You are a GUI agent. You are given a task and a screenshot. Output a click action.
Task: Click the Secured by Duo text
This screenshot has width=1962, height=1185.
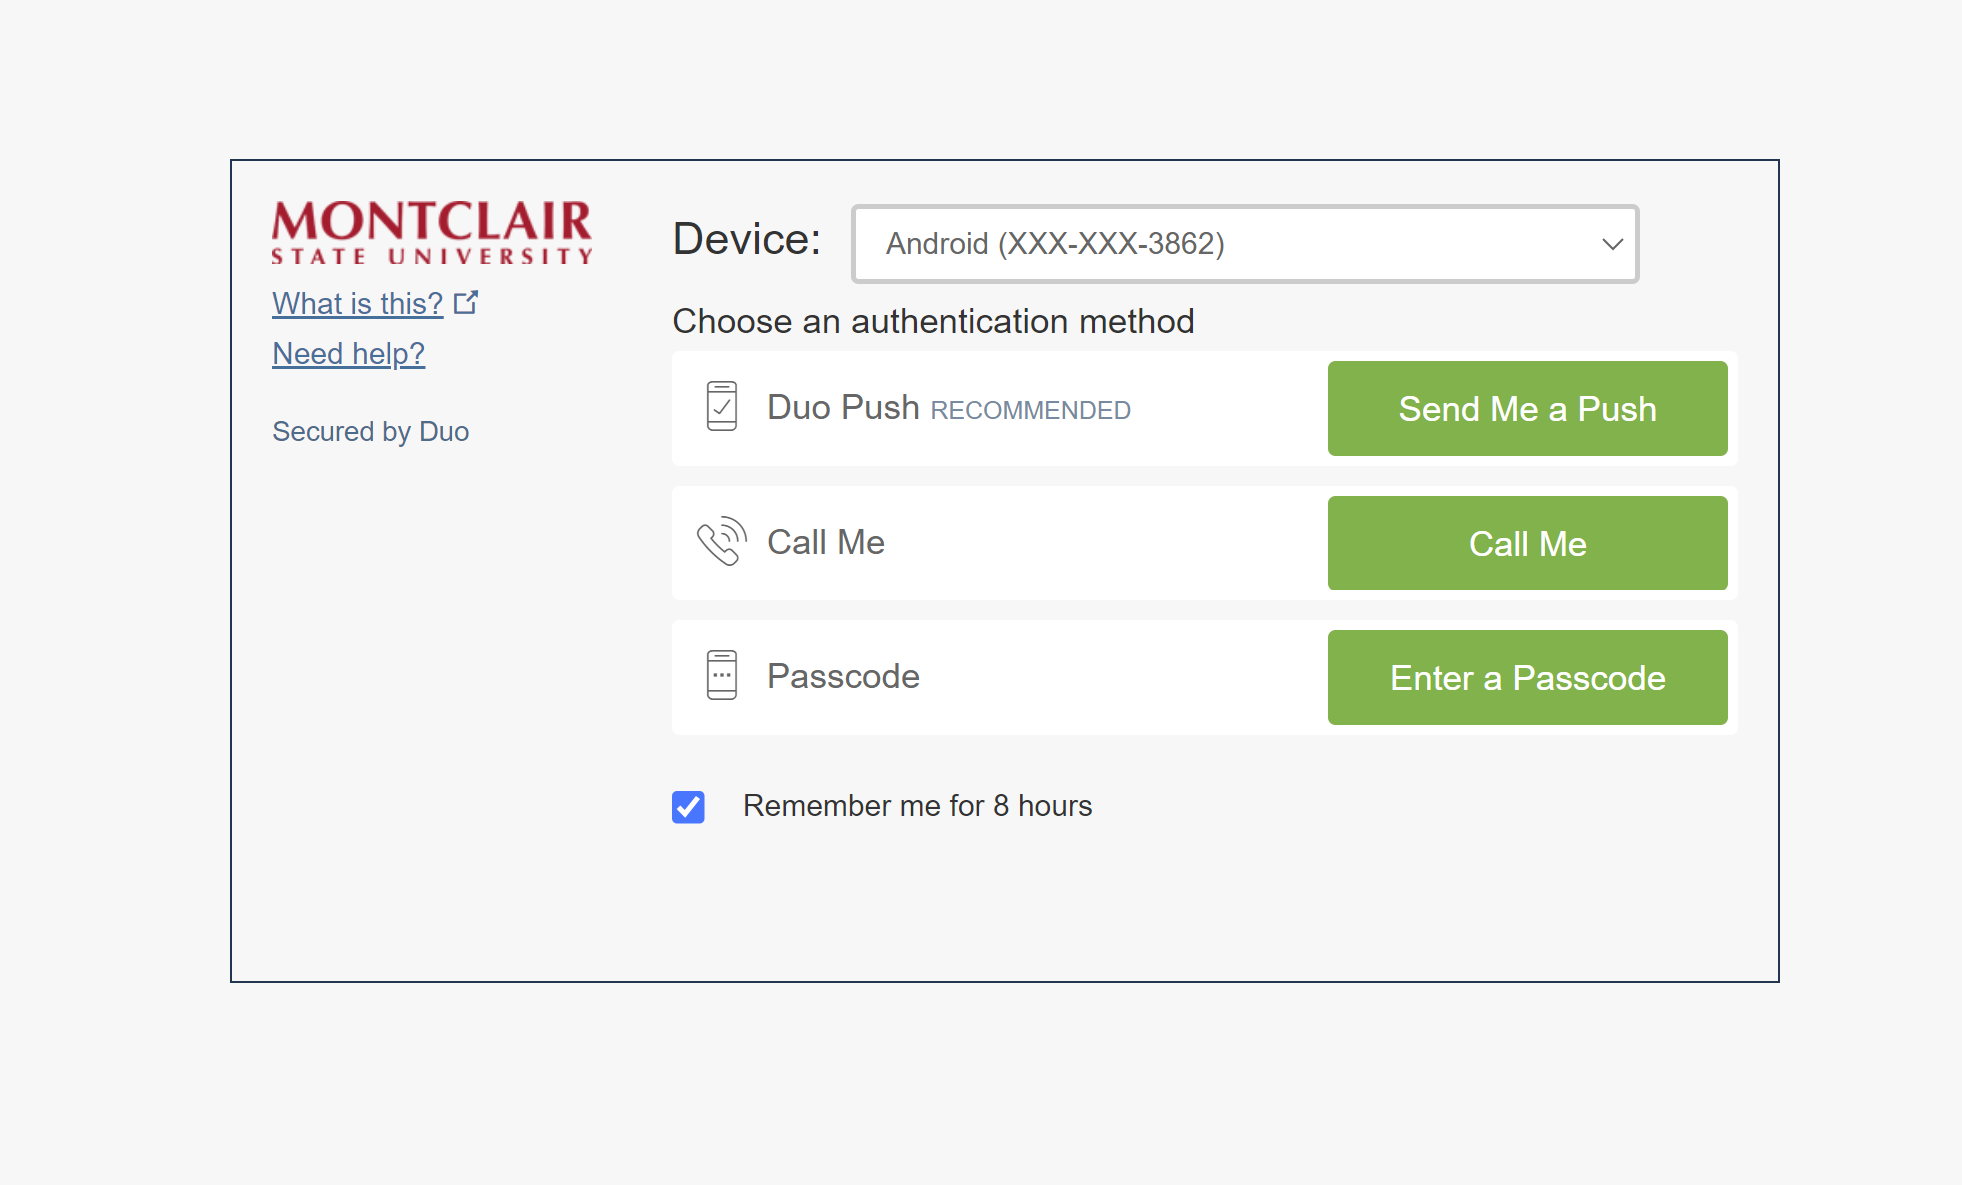pyautogui.click(x=370, y=432)
